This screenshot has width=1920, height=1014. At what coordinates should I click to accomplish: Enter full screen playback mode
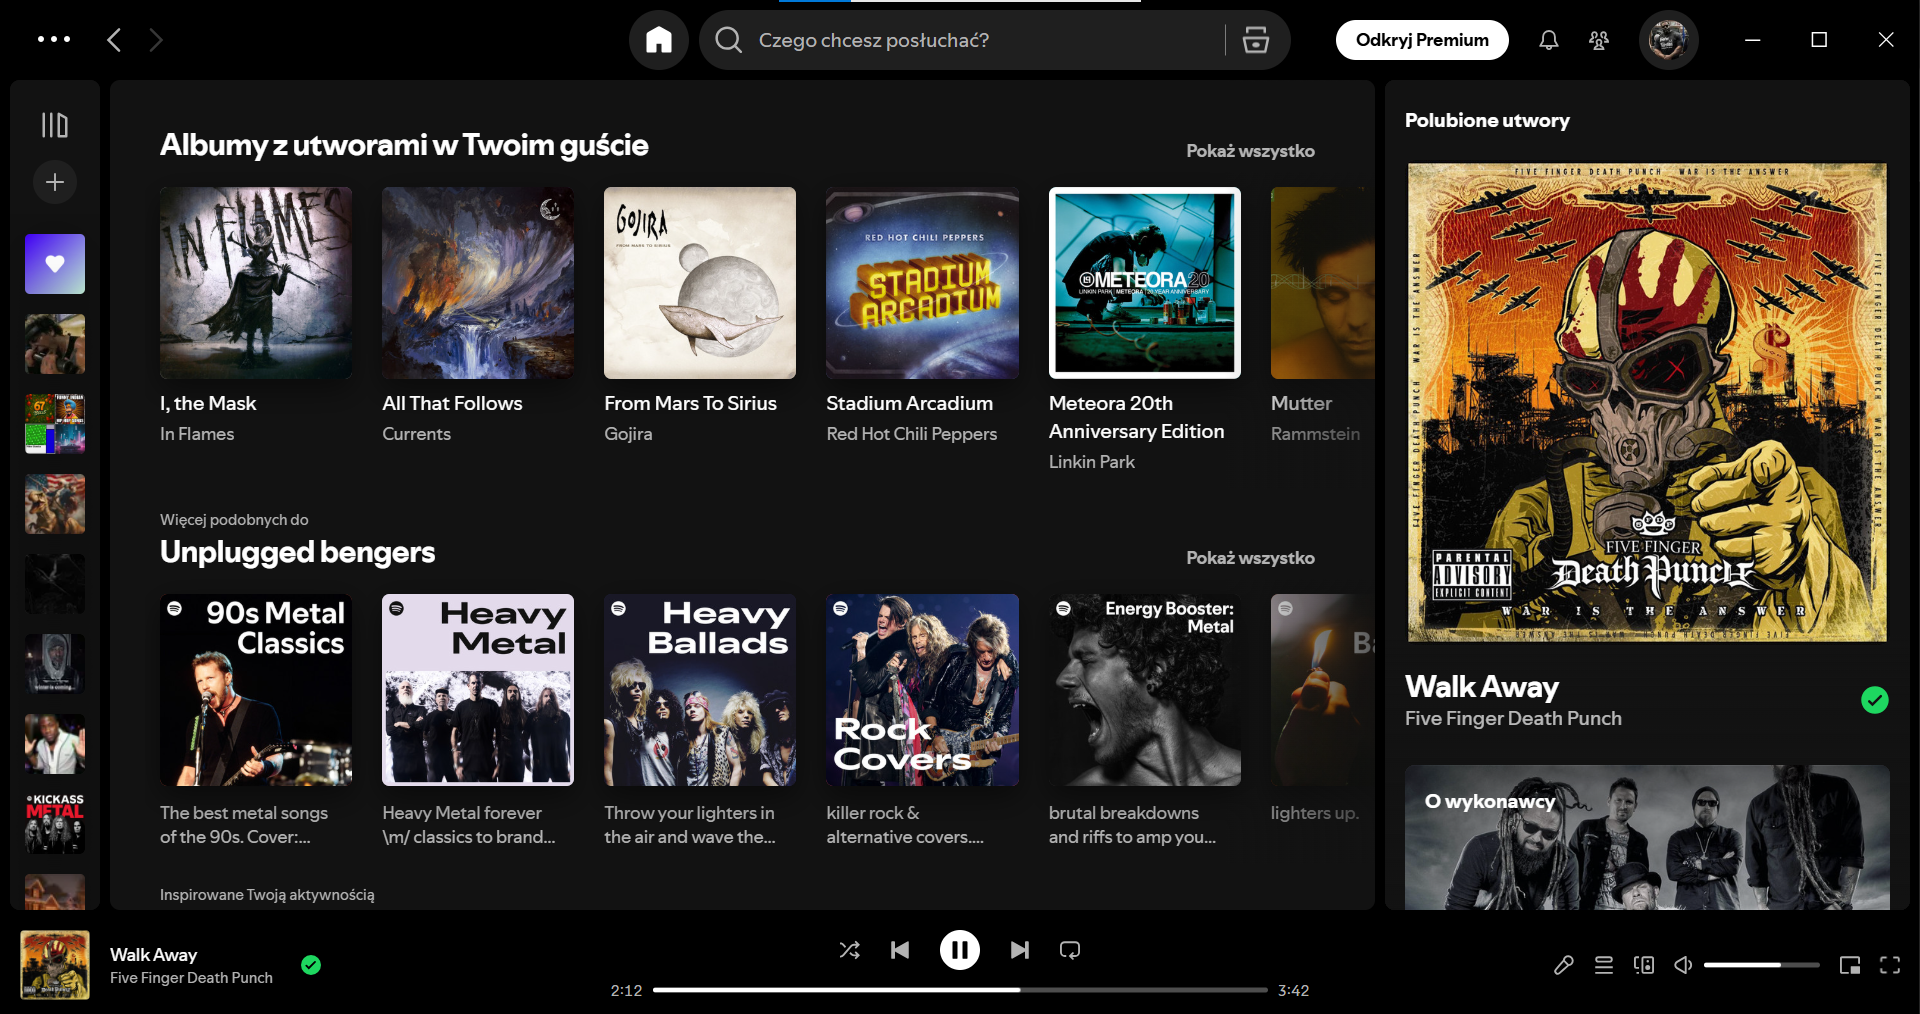1891,965
